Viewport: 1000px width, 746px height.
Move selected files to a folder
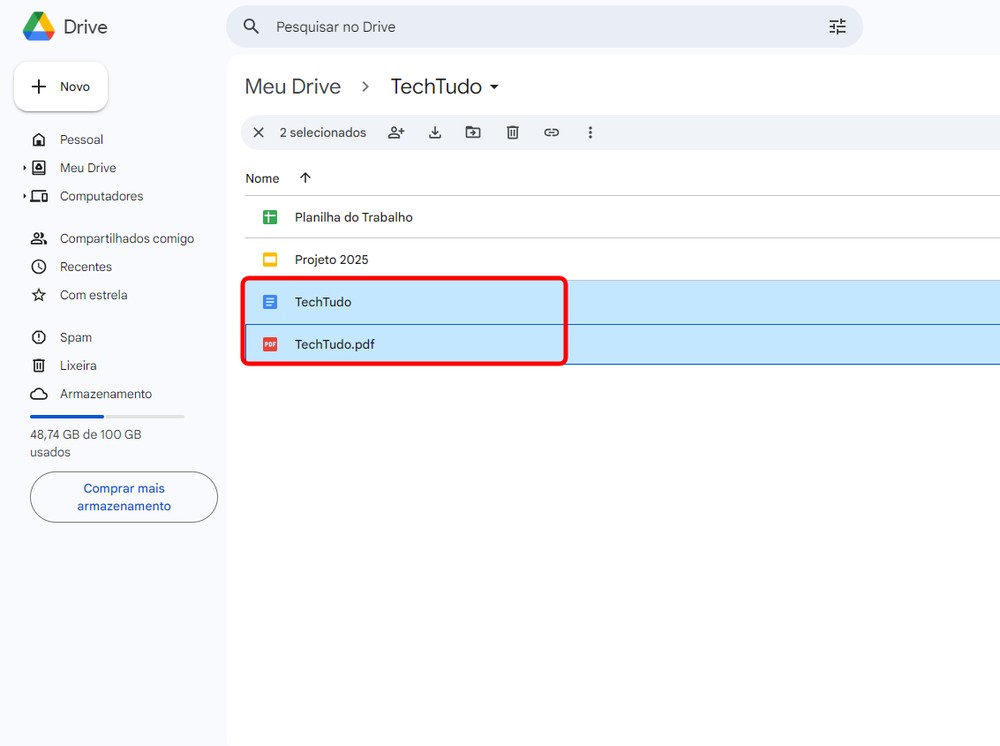point(473,132)
